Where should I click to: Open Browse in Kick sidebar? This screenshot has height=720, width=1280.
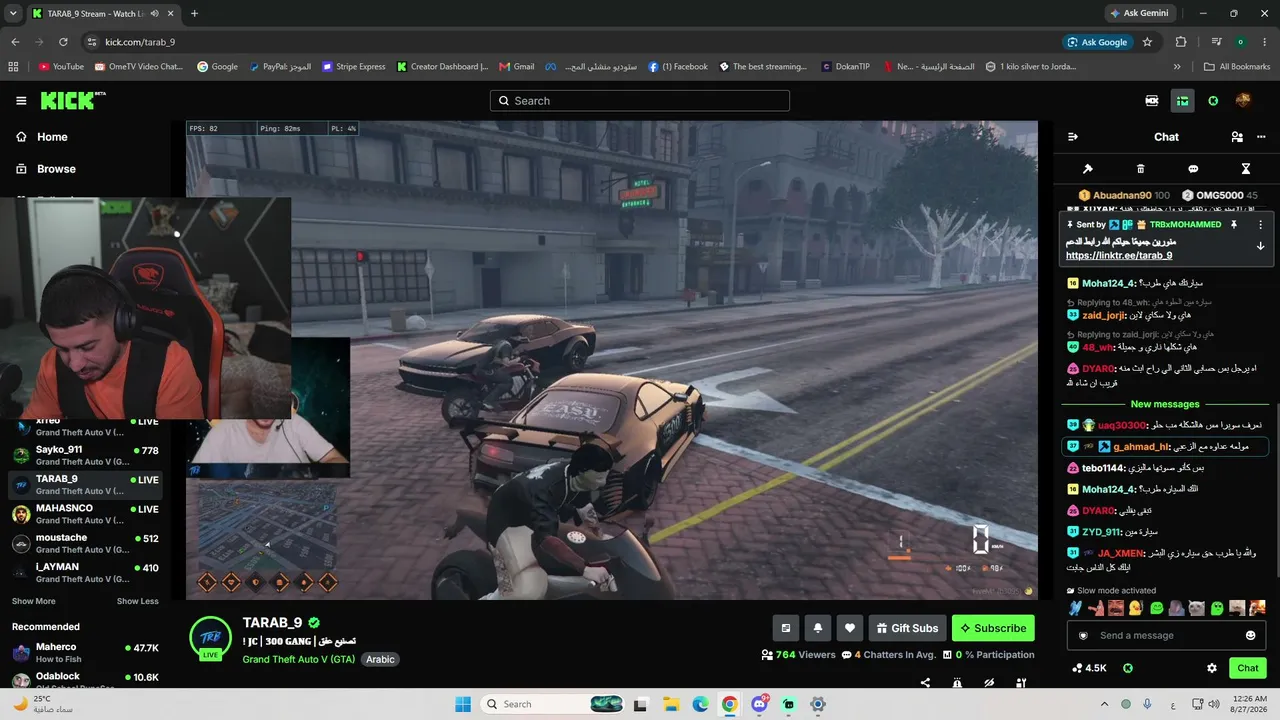pos(46,169)
